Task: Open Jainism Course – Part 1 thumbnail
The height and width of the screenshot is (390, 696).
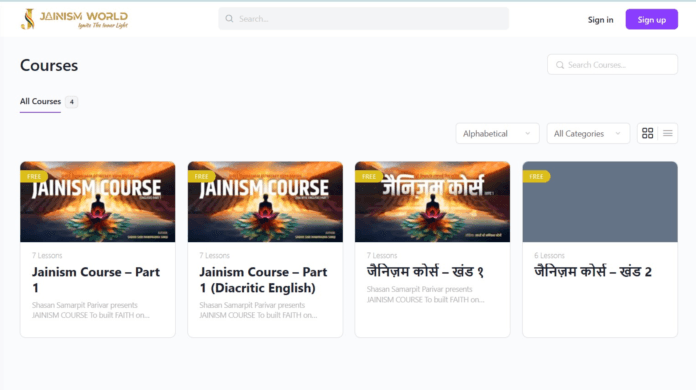Action: 98,202
